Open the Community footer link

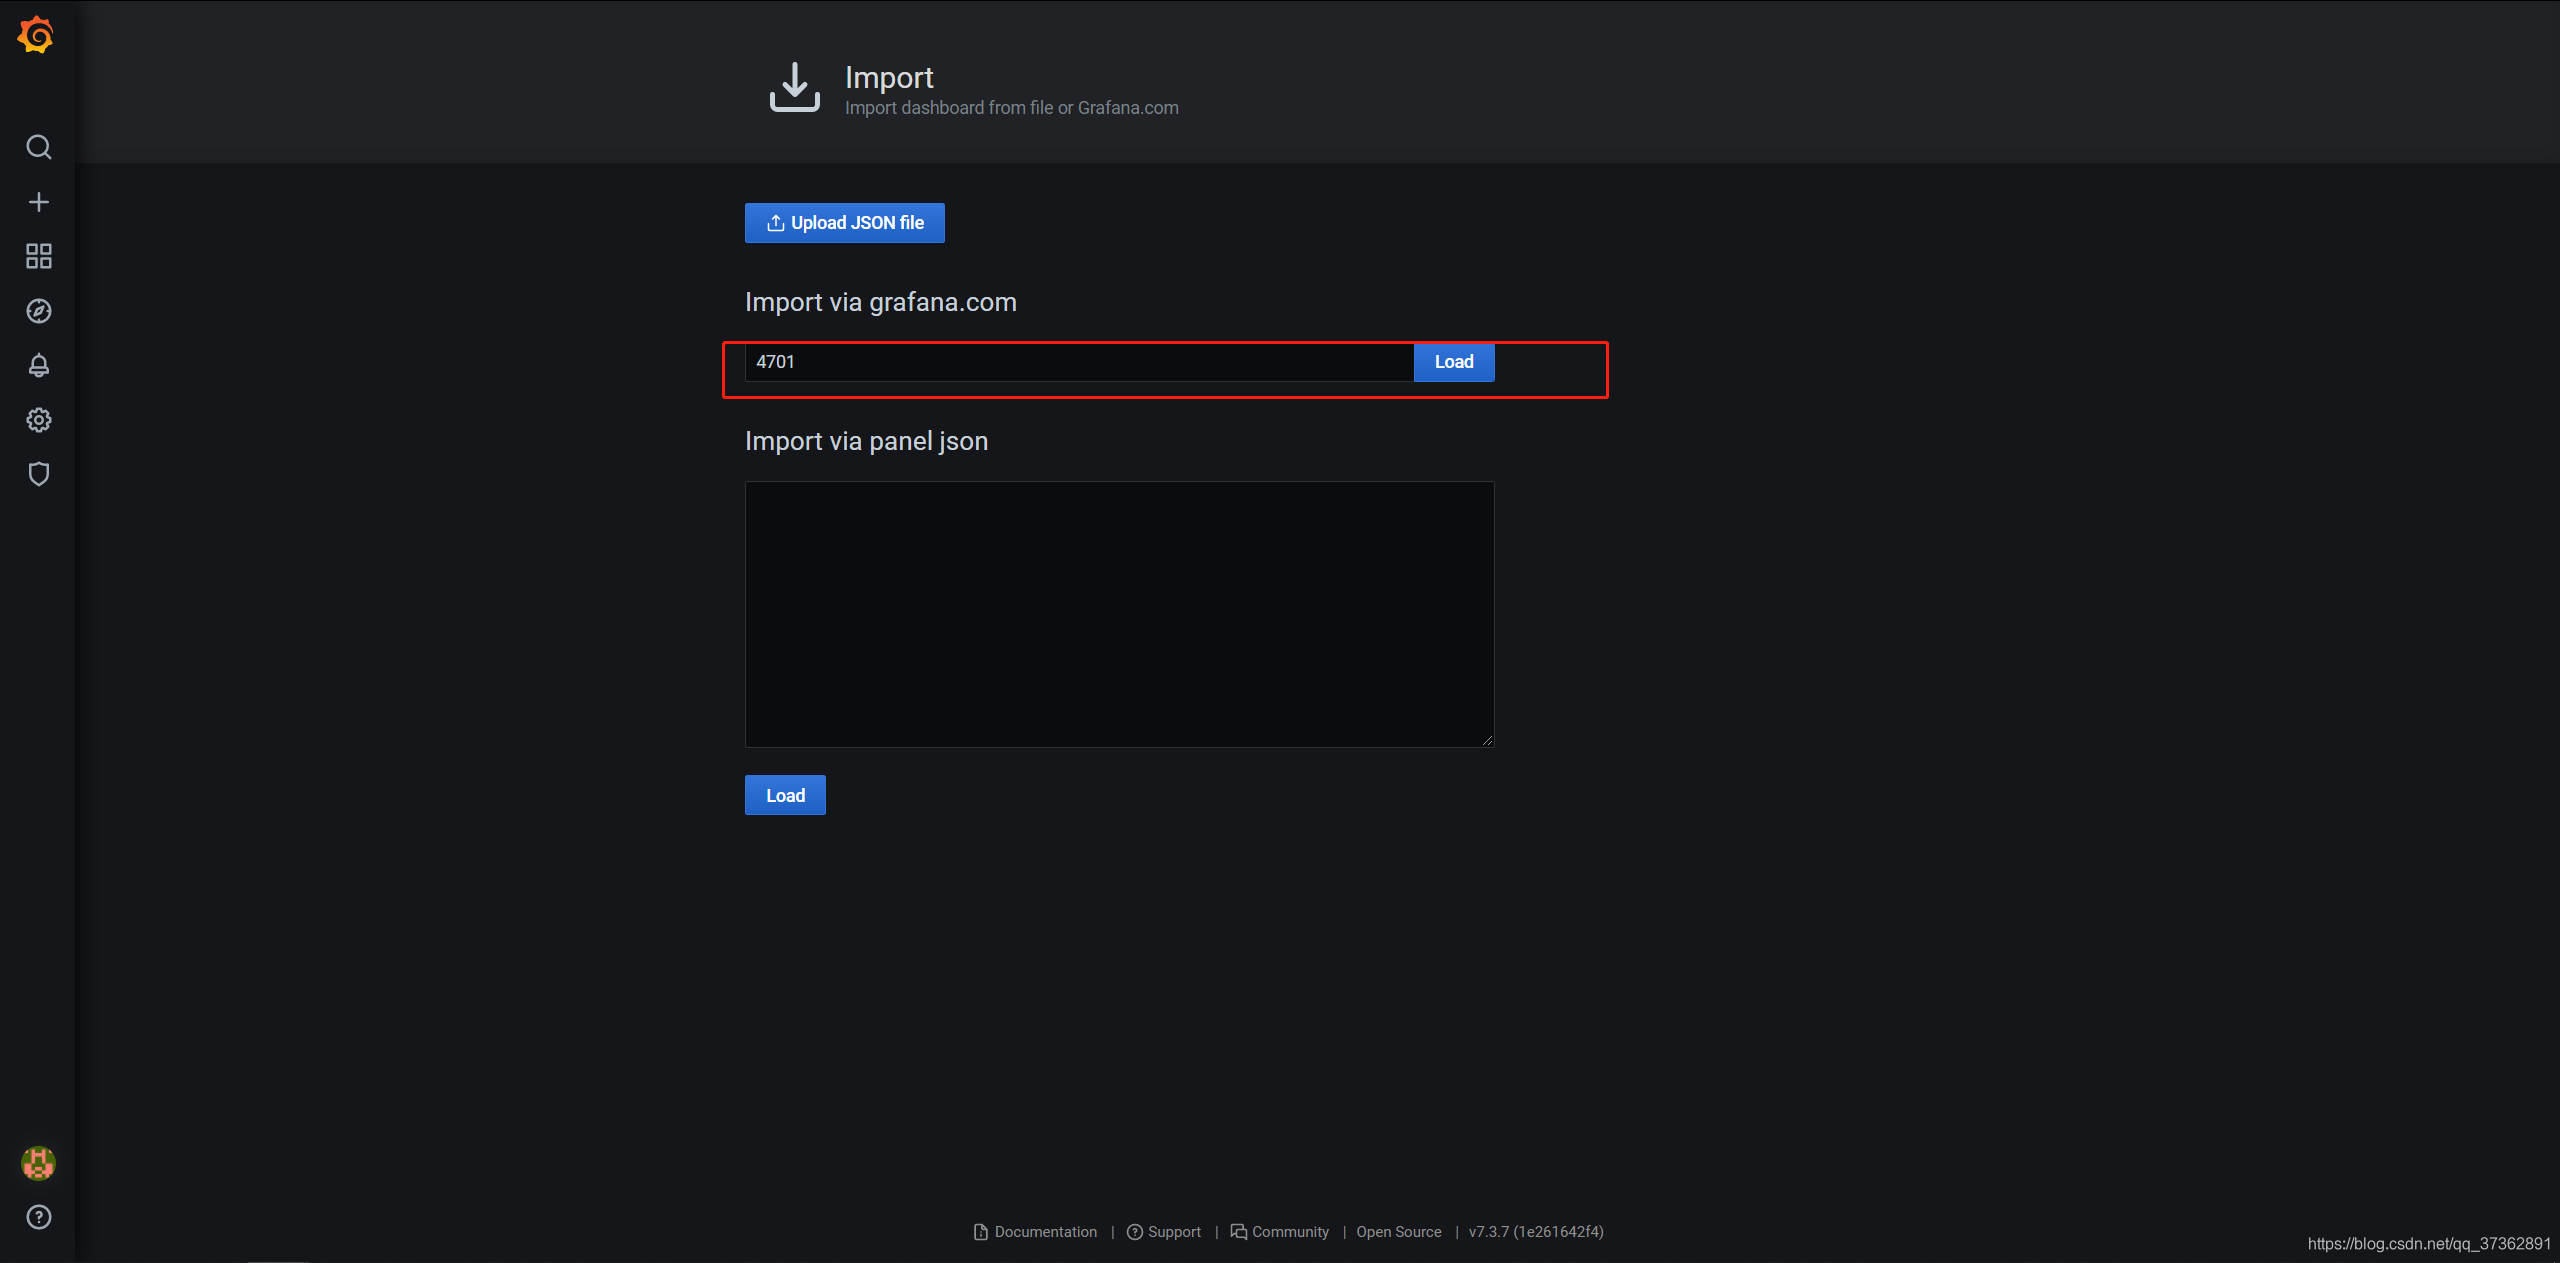coord(1280,1232)
